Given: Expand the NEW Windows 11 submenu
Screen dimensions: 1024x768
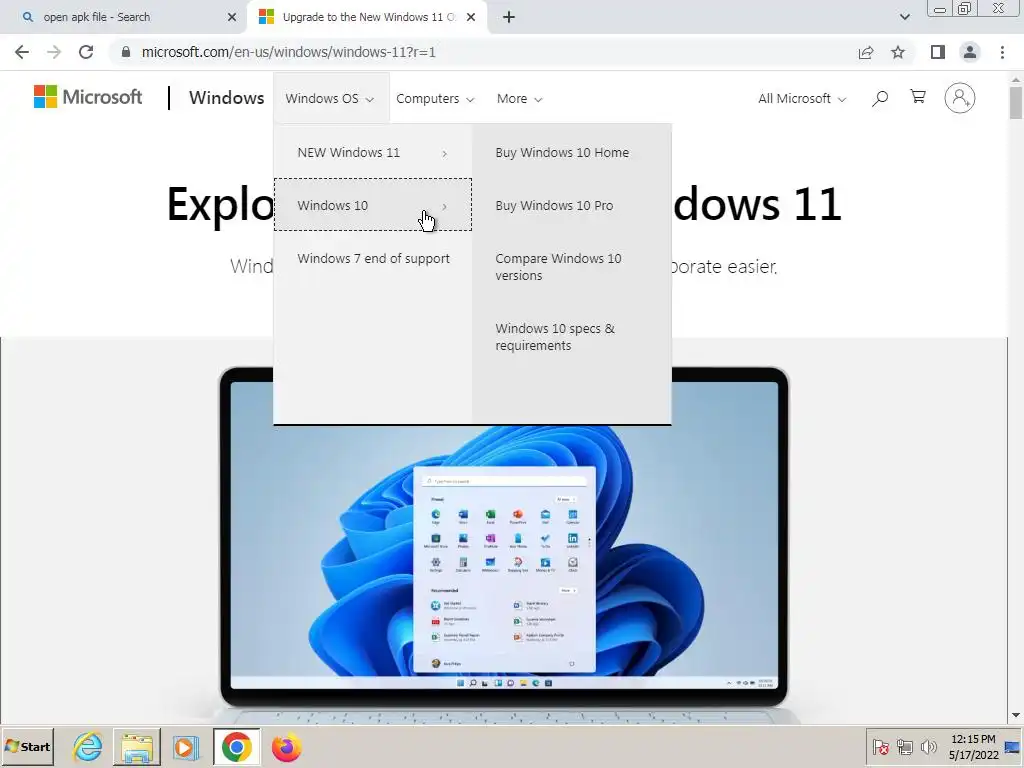Looking at the screenshot, I should [372, 153].
